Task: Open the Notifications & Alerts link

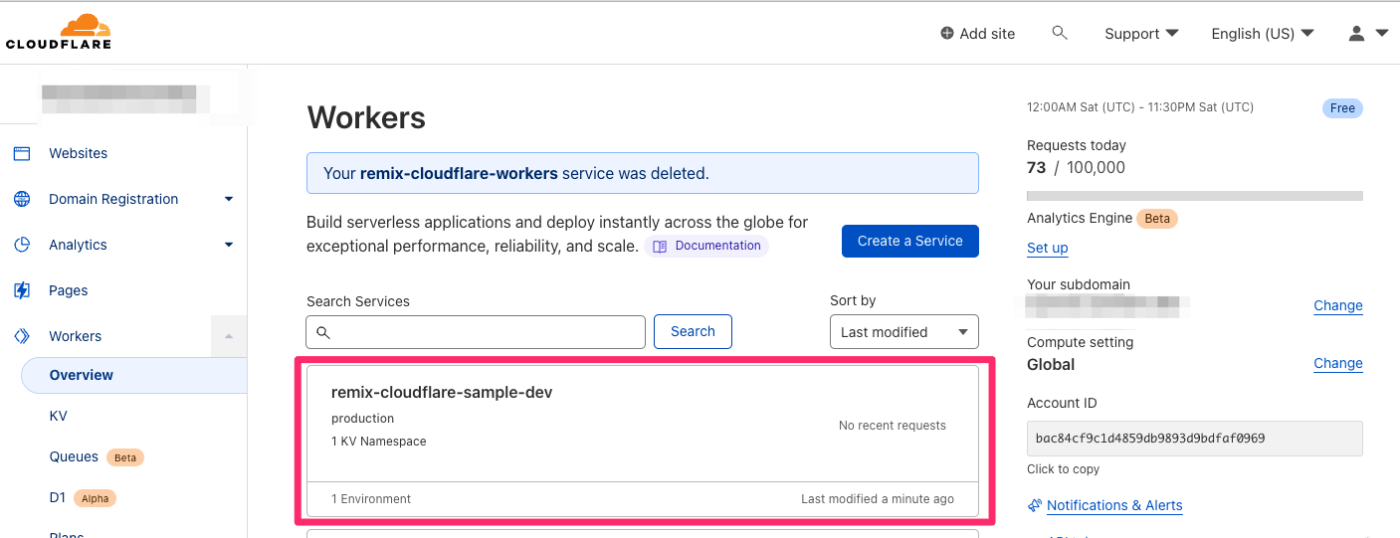Action: tap(1114, 505)
